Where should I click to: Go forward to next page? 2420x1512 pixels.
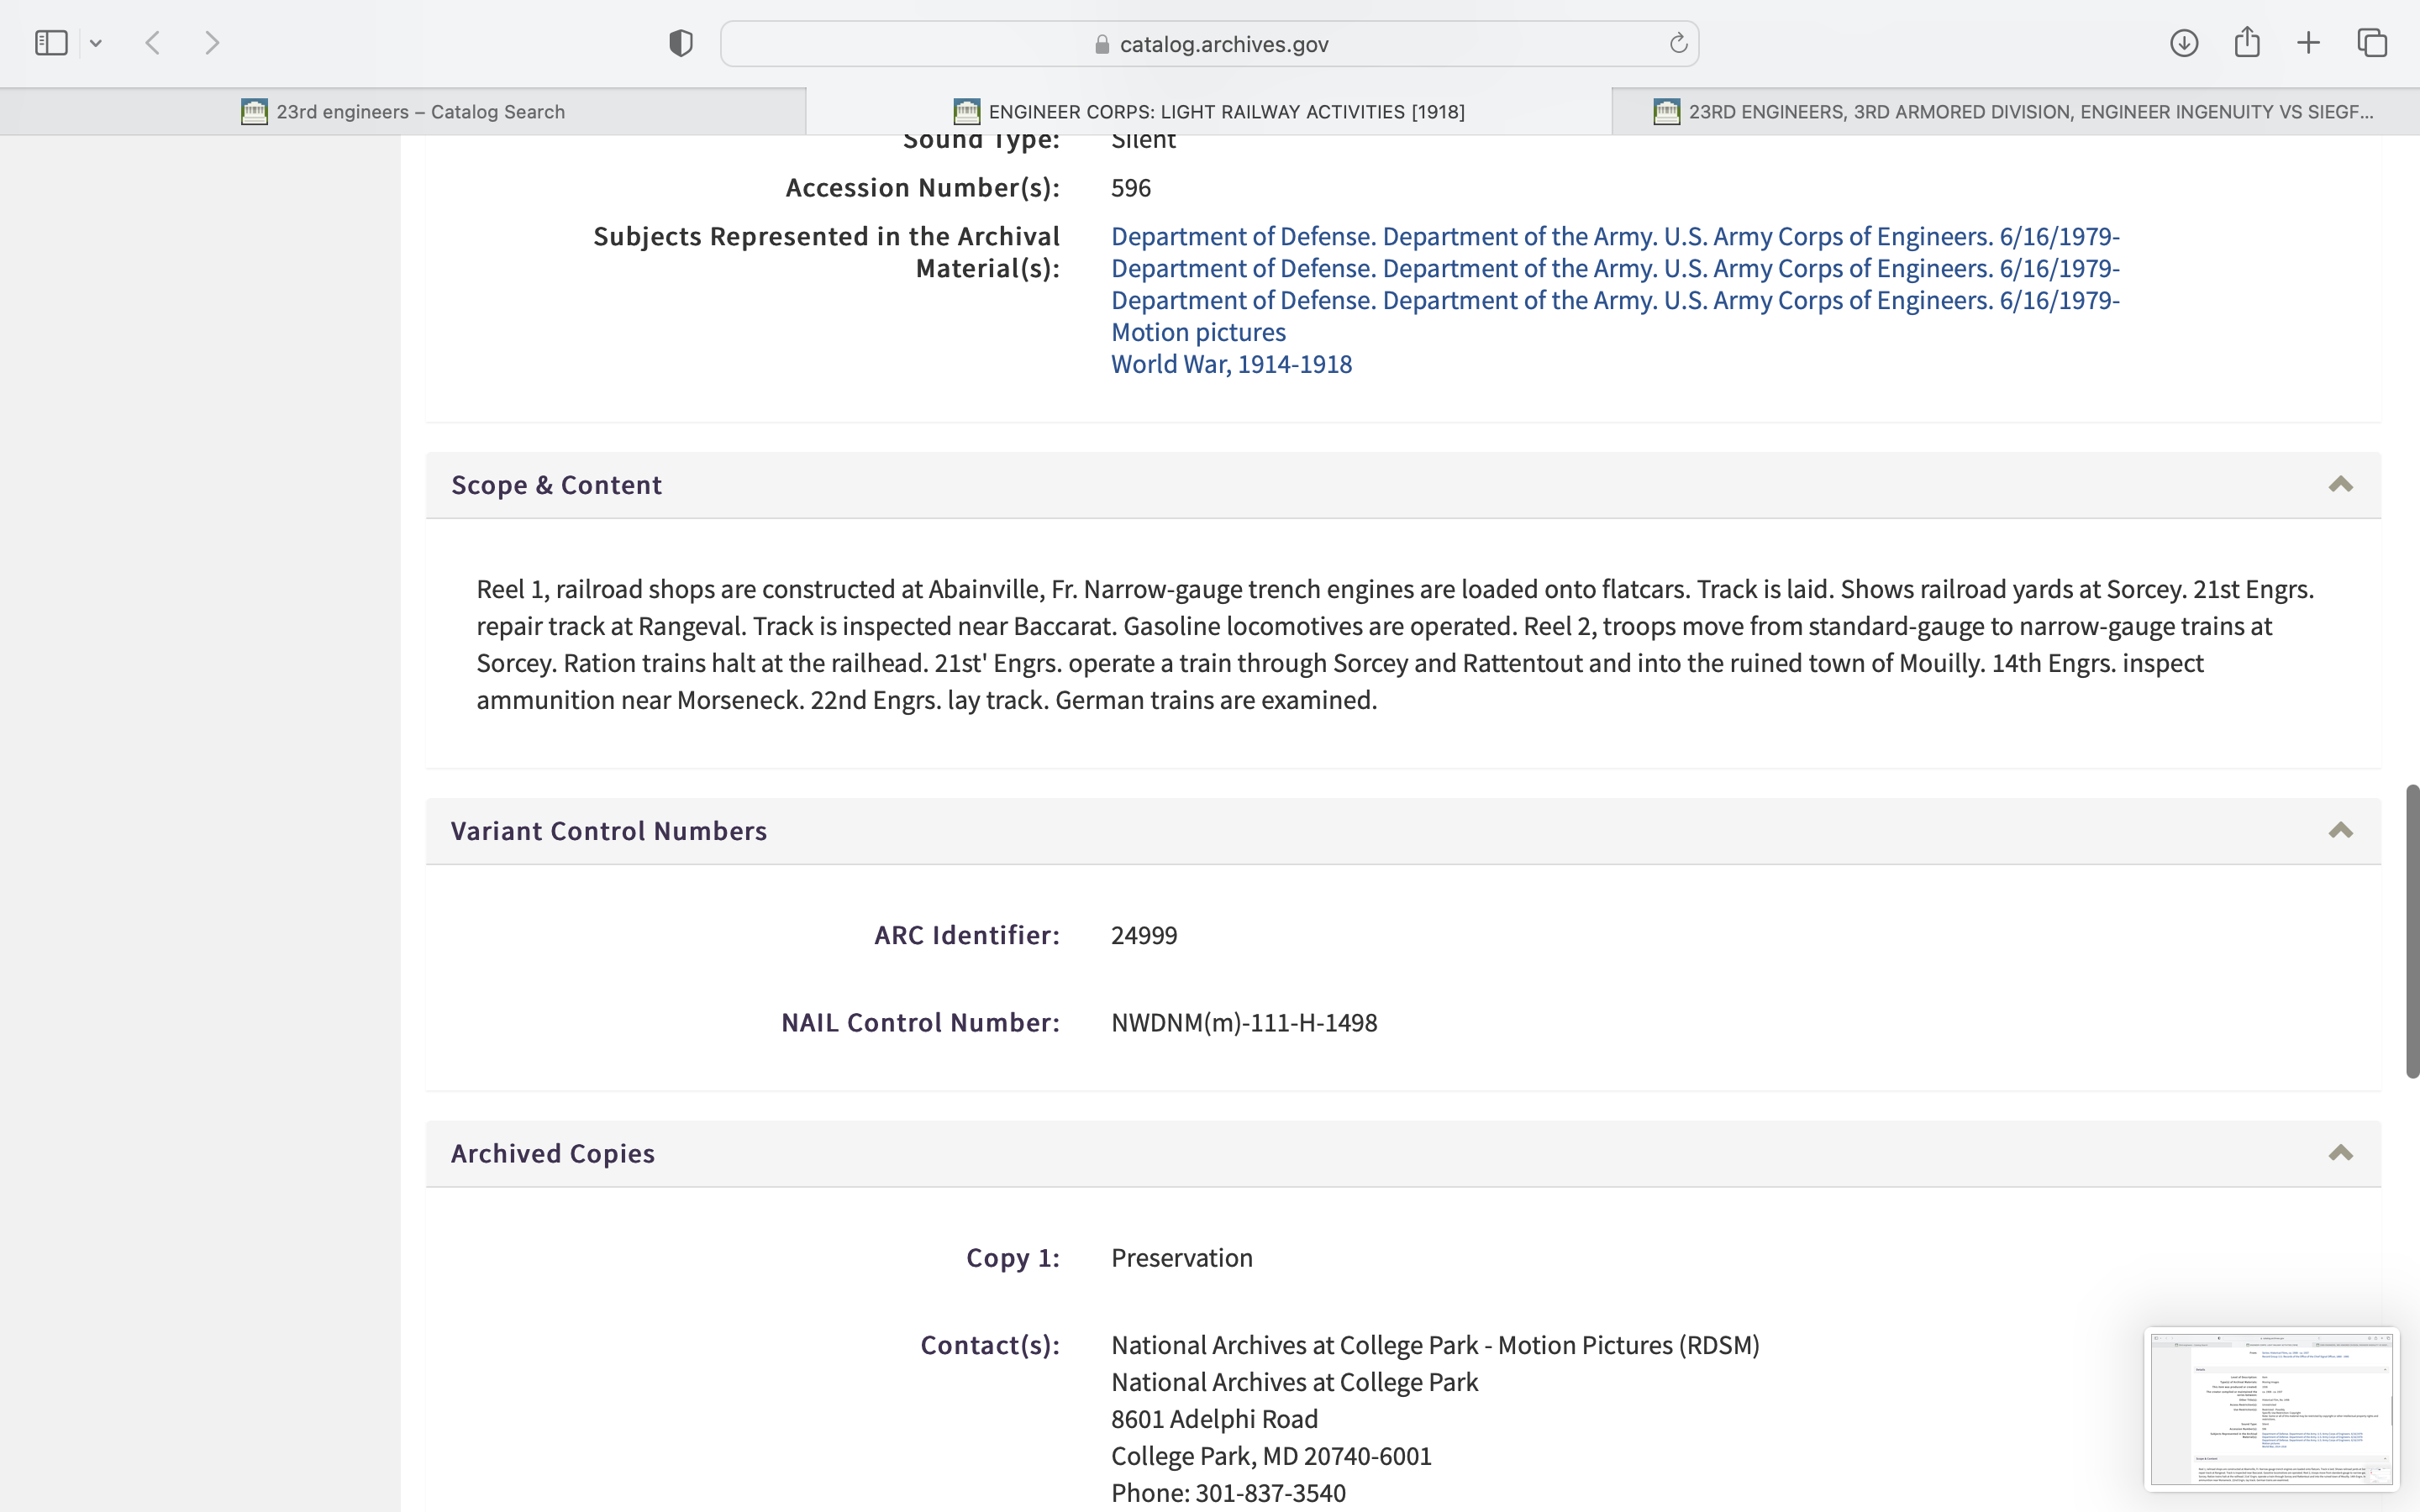212,43
